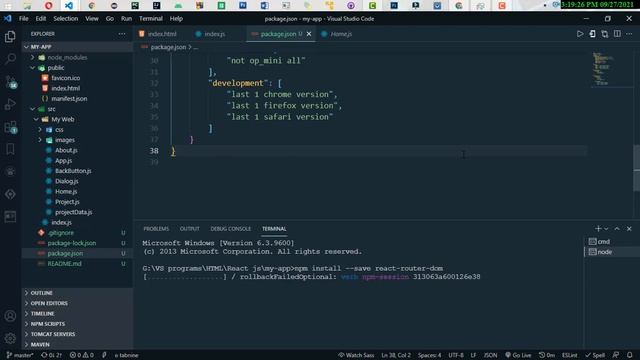
Task: Open the Bookmarks view in activity bar
Action: coord(10,149)
